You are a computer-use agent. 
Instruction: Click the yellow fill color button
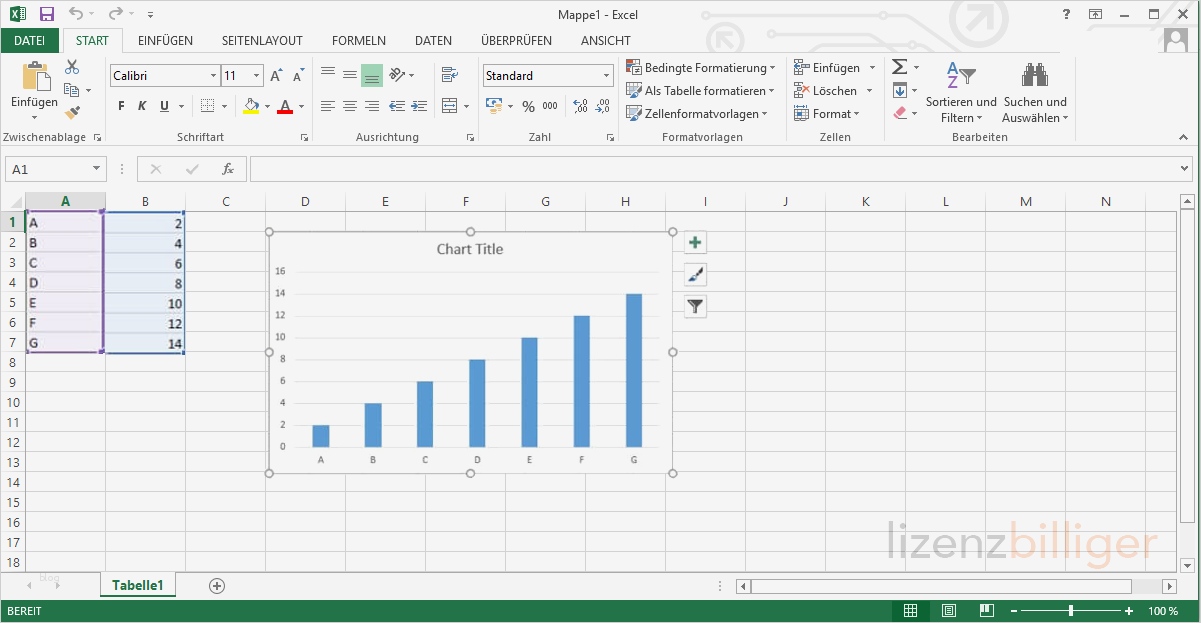251,106
